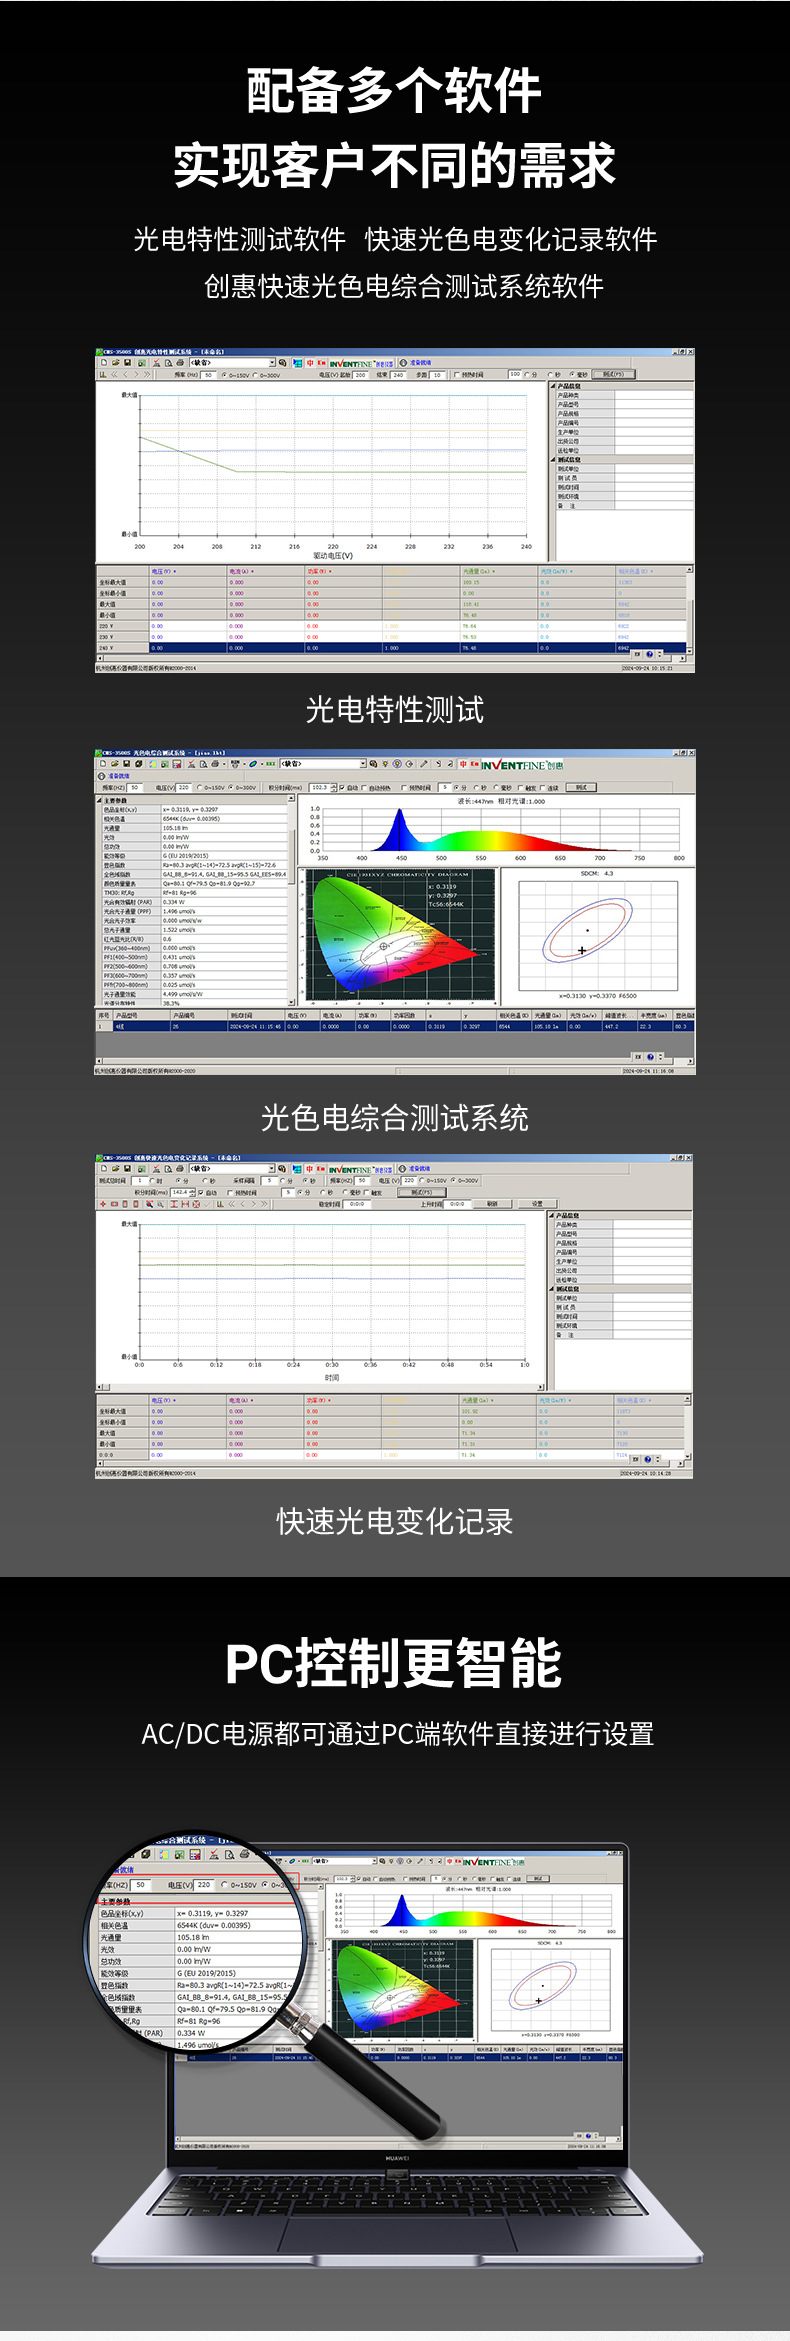Click Open folder icon in 光电特性测试 window
This screenshot has height=2341, width=790.
pyautogui.click(x=116, y=362)
